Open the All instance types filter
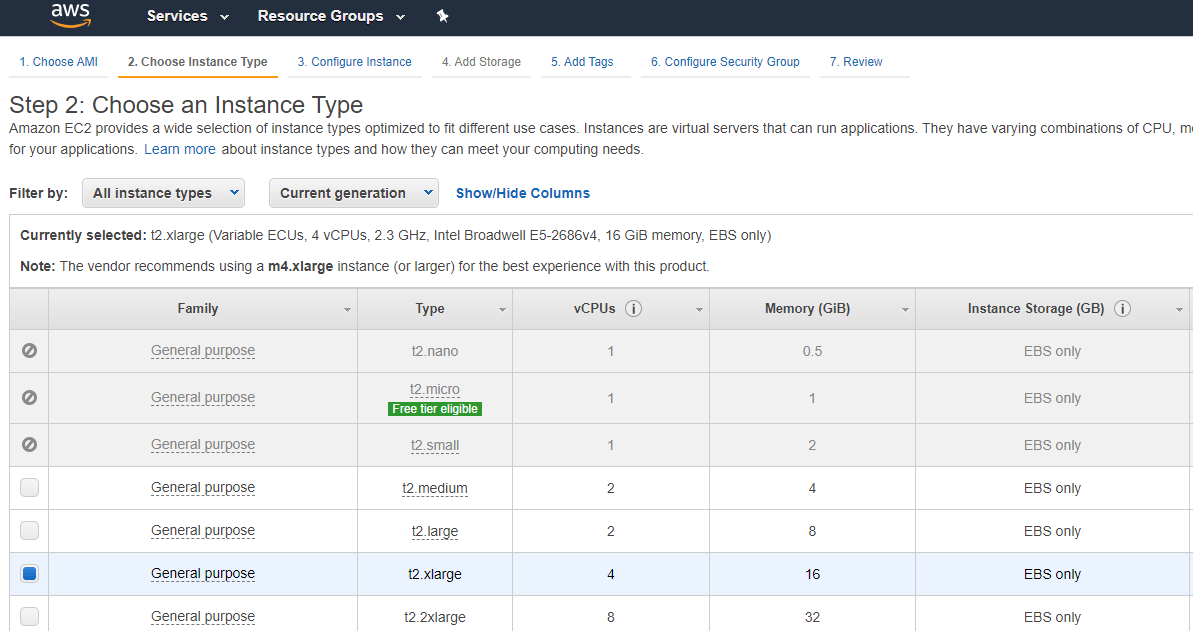Viewport: 1193px width, 631px height. tap(164, 193)
